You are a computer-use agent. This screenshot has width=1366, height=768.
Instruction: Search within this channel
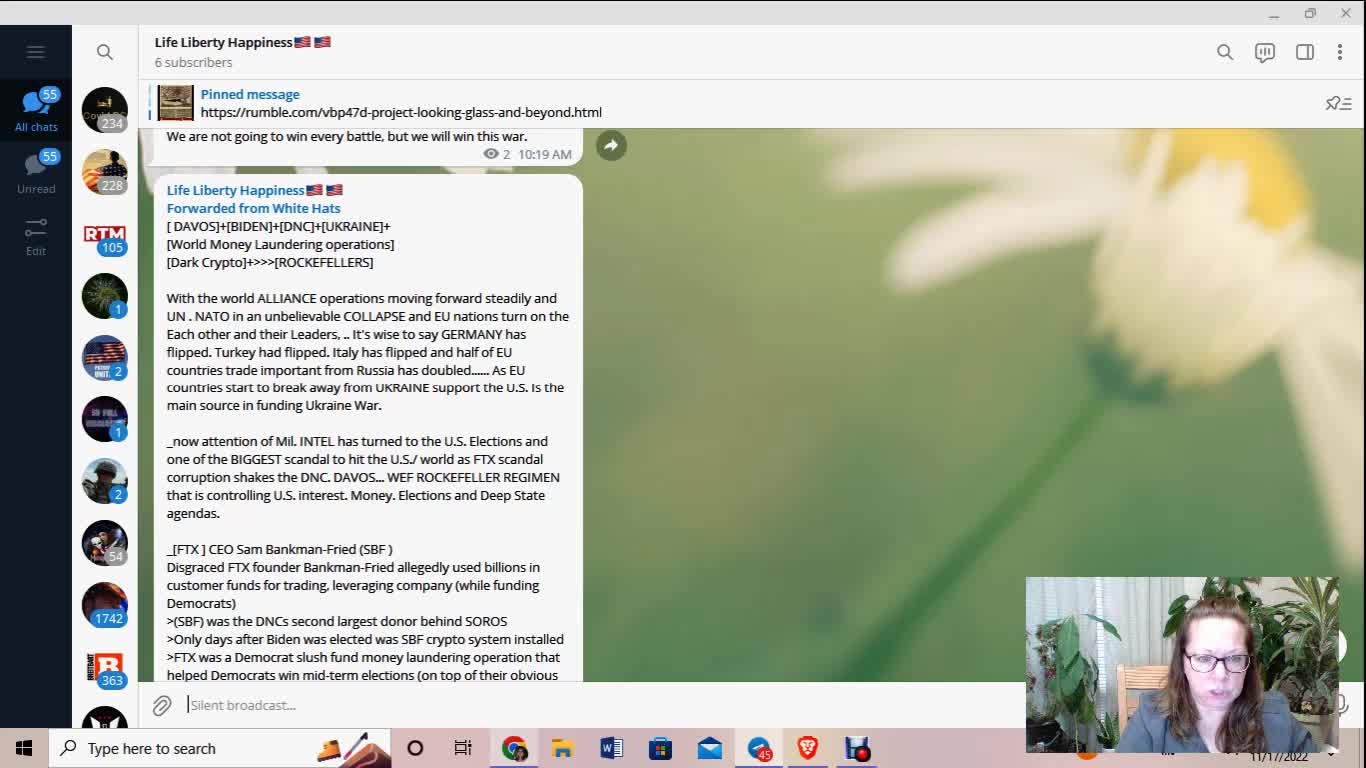point(1225,52)
